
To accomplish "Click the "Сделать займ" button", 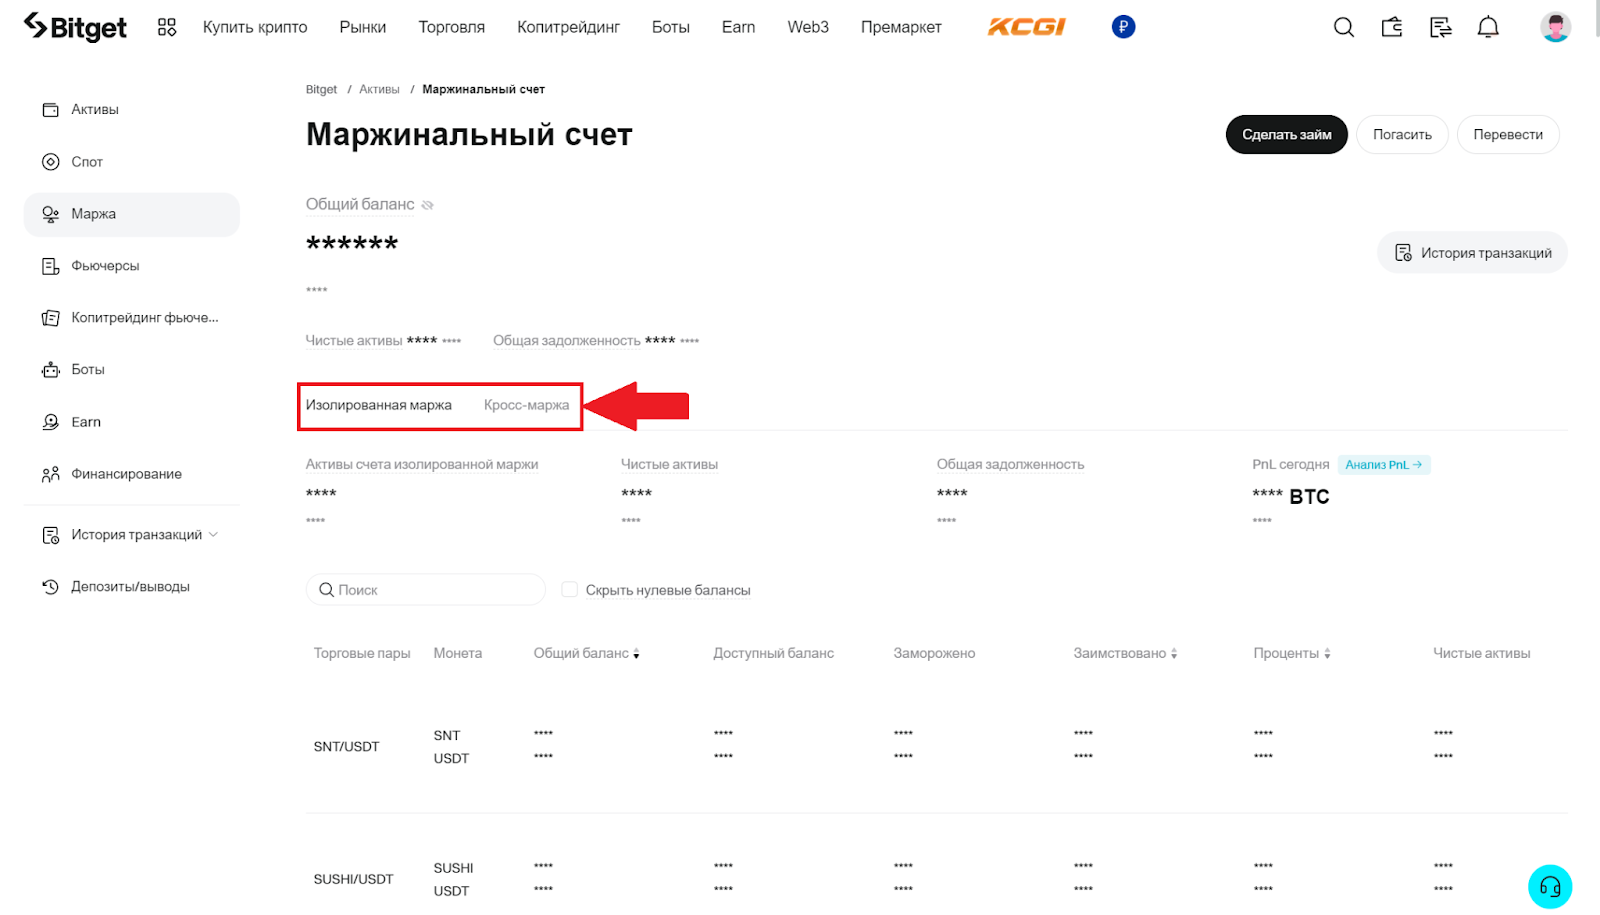I will coord(1286,135).
